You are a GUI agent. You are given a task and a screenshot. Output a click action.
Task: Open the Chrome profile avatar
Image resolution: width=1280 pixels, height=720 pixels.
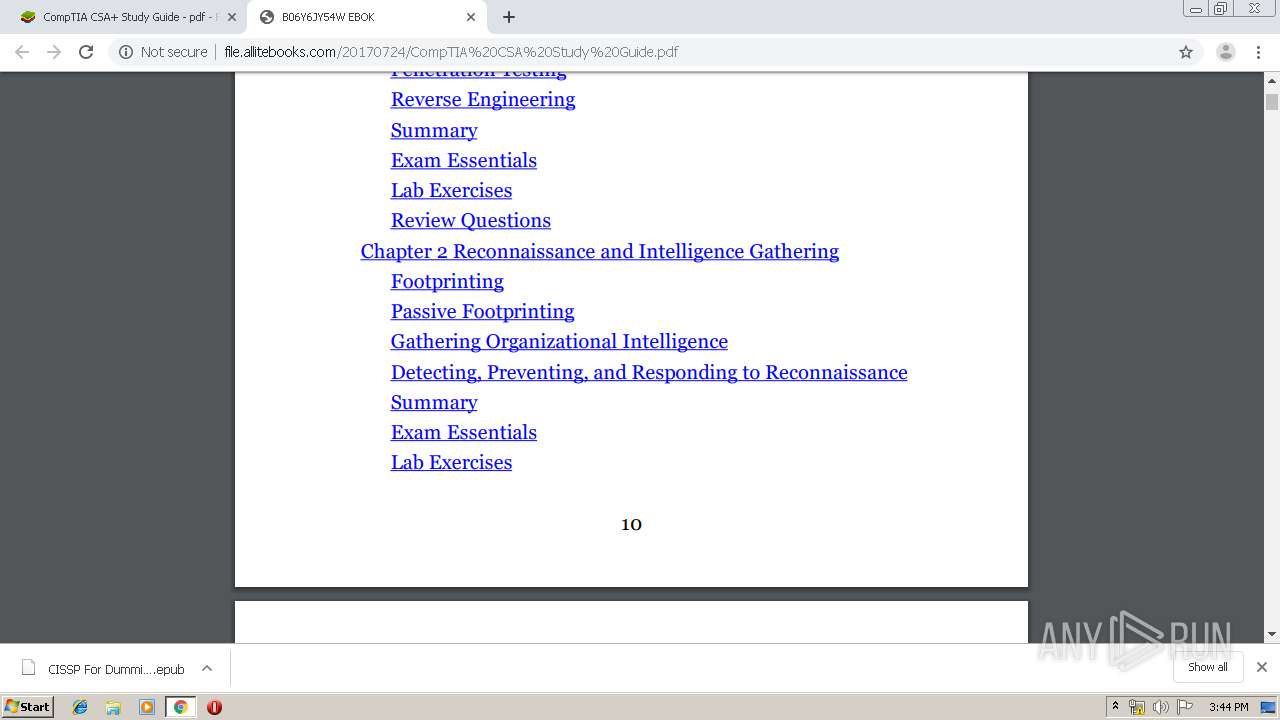pyautogui.click(x=1225, y=52)
